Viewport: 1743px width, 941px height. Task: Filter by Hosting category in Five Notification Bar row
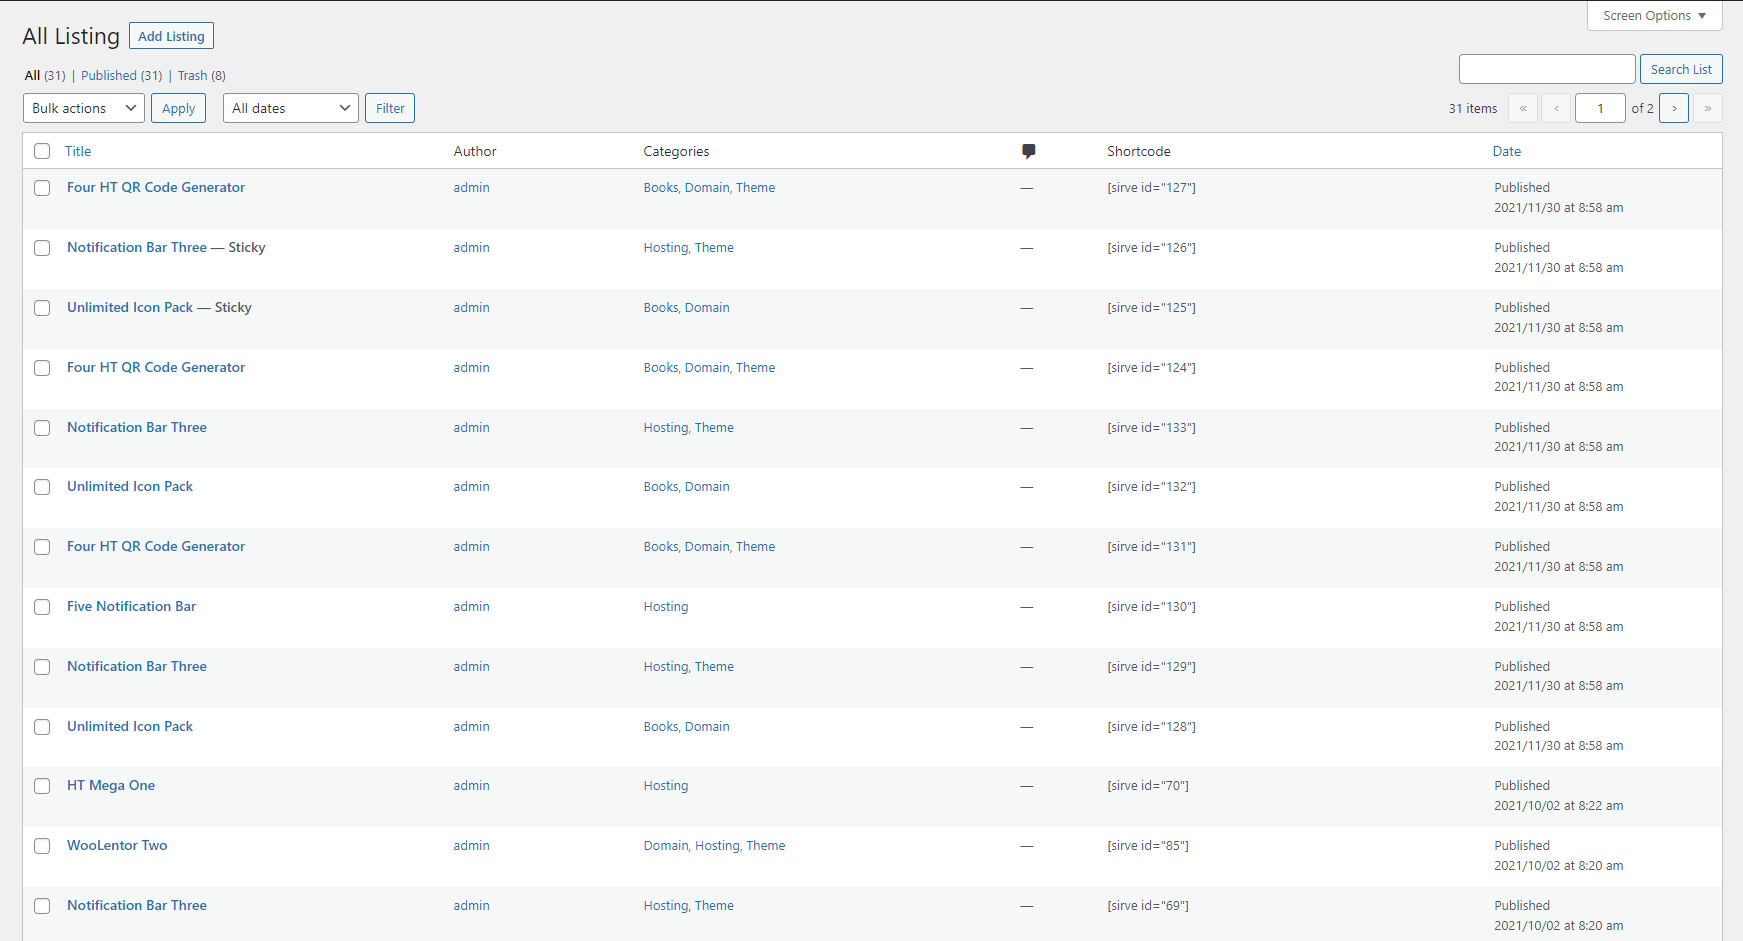tap(666, 606)
